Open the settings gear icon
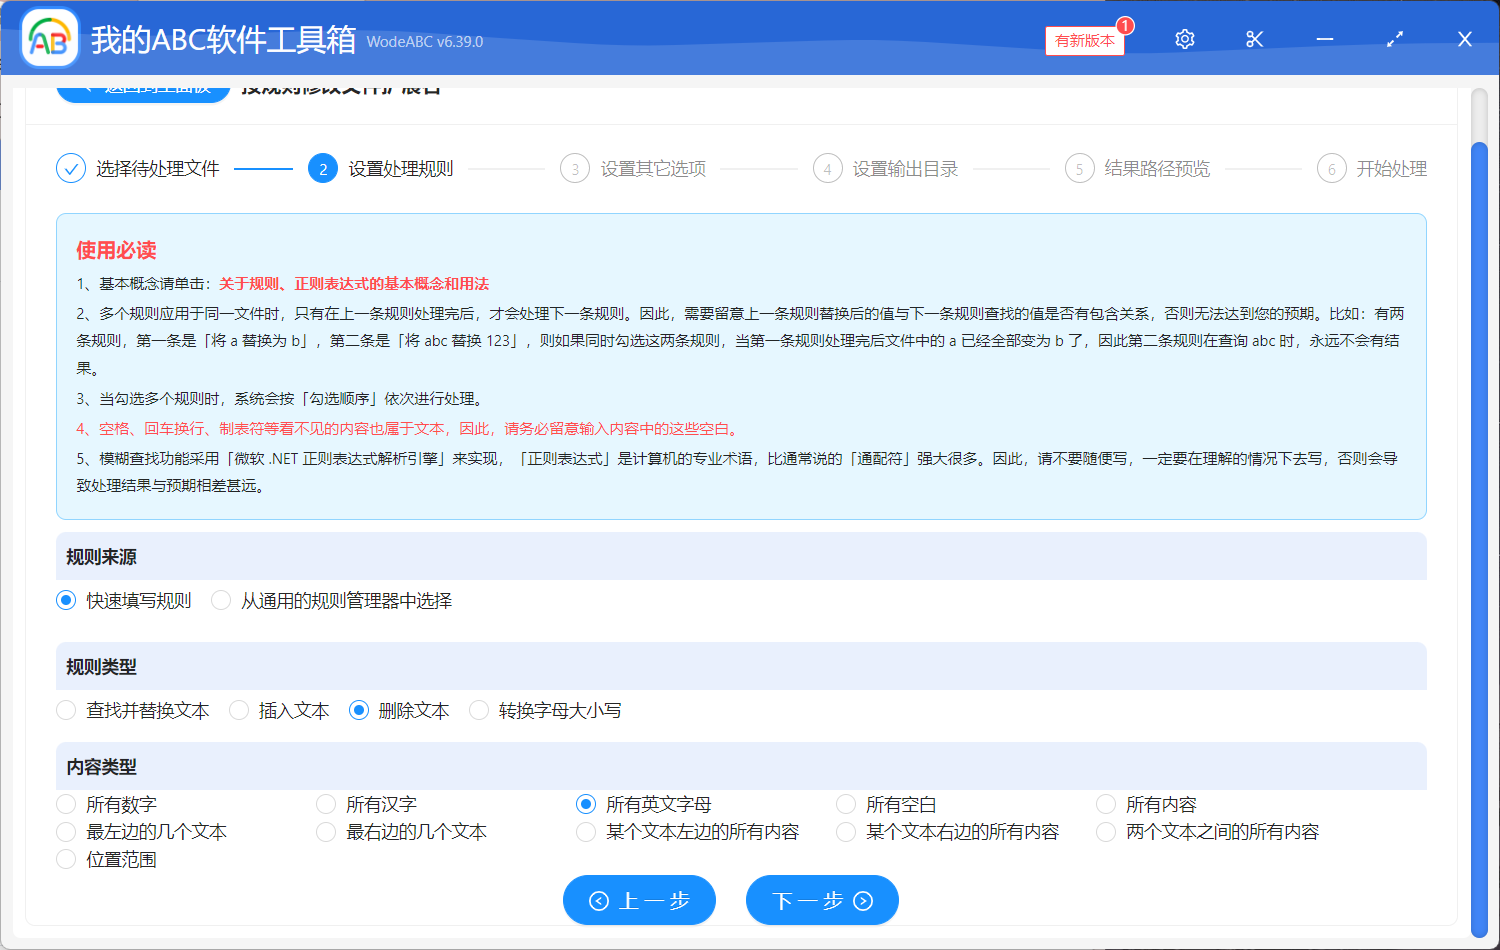The image size is (1500, 950). tap(1184, 38)
